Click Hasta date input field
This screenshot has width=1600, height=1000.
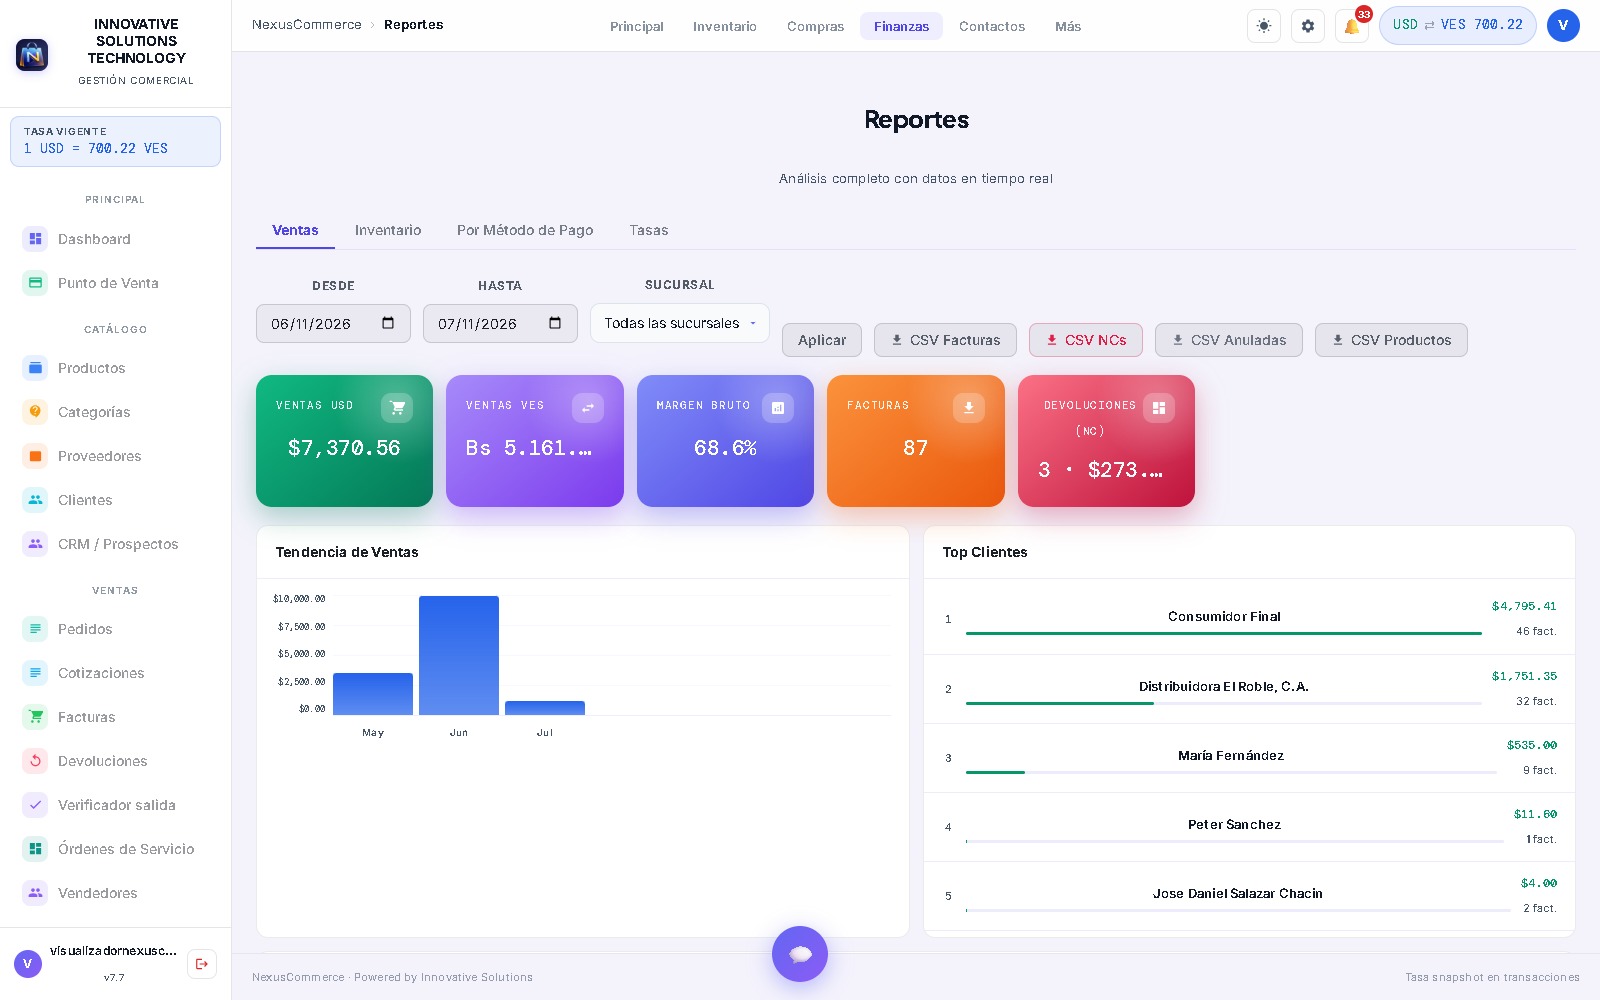pos(500,323)
